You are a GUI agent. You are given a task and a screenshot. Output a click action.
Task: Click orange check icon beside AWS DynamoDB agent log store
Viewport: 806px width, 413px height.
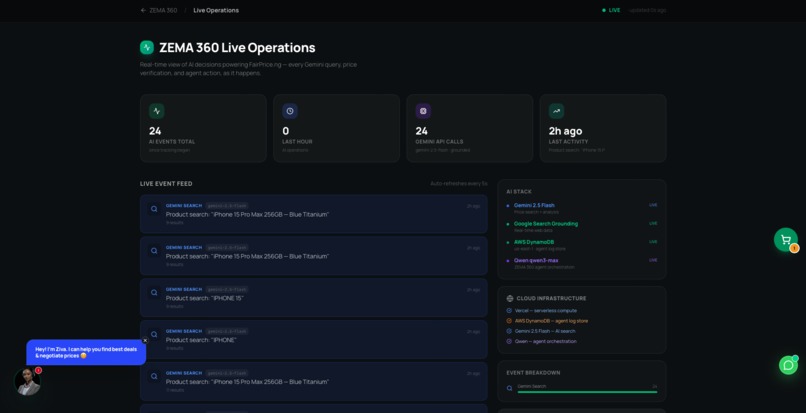(x=509, y=321)
